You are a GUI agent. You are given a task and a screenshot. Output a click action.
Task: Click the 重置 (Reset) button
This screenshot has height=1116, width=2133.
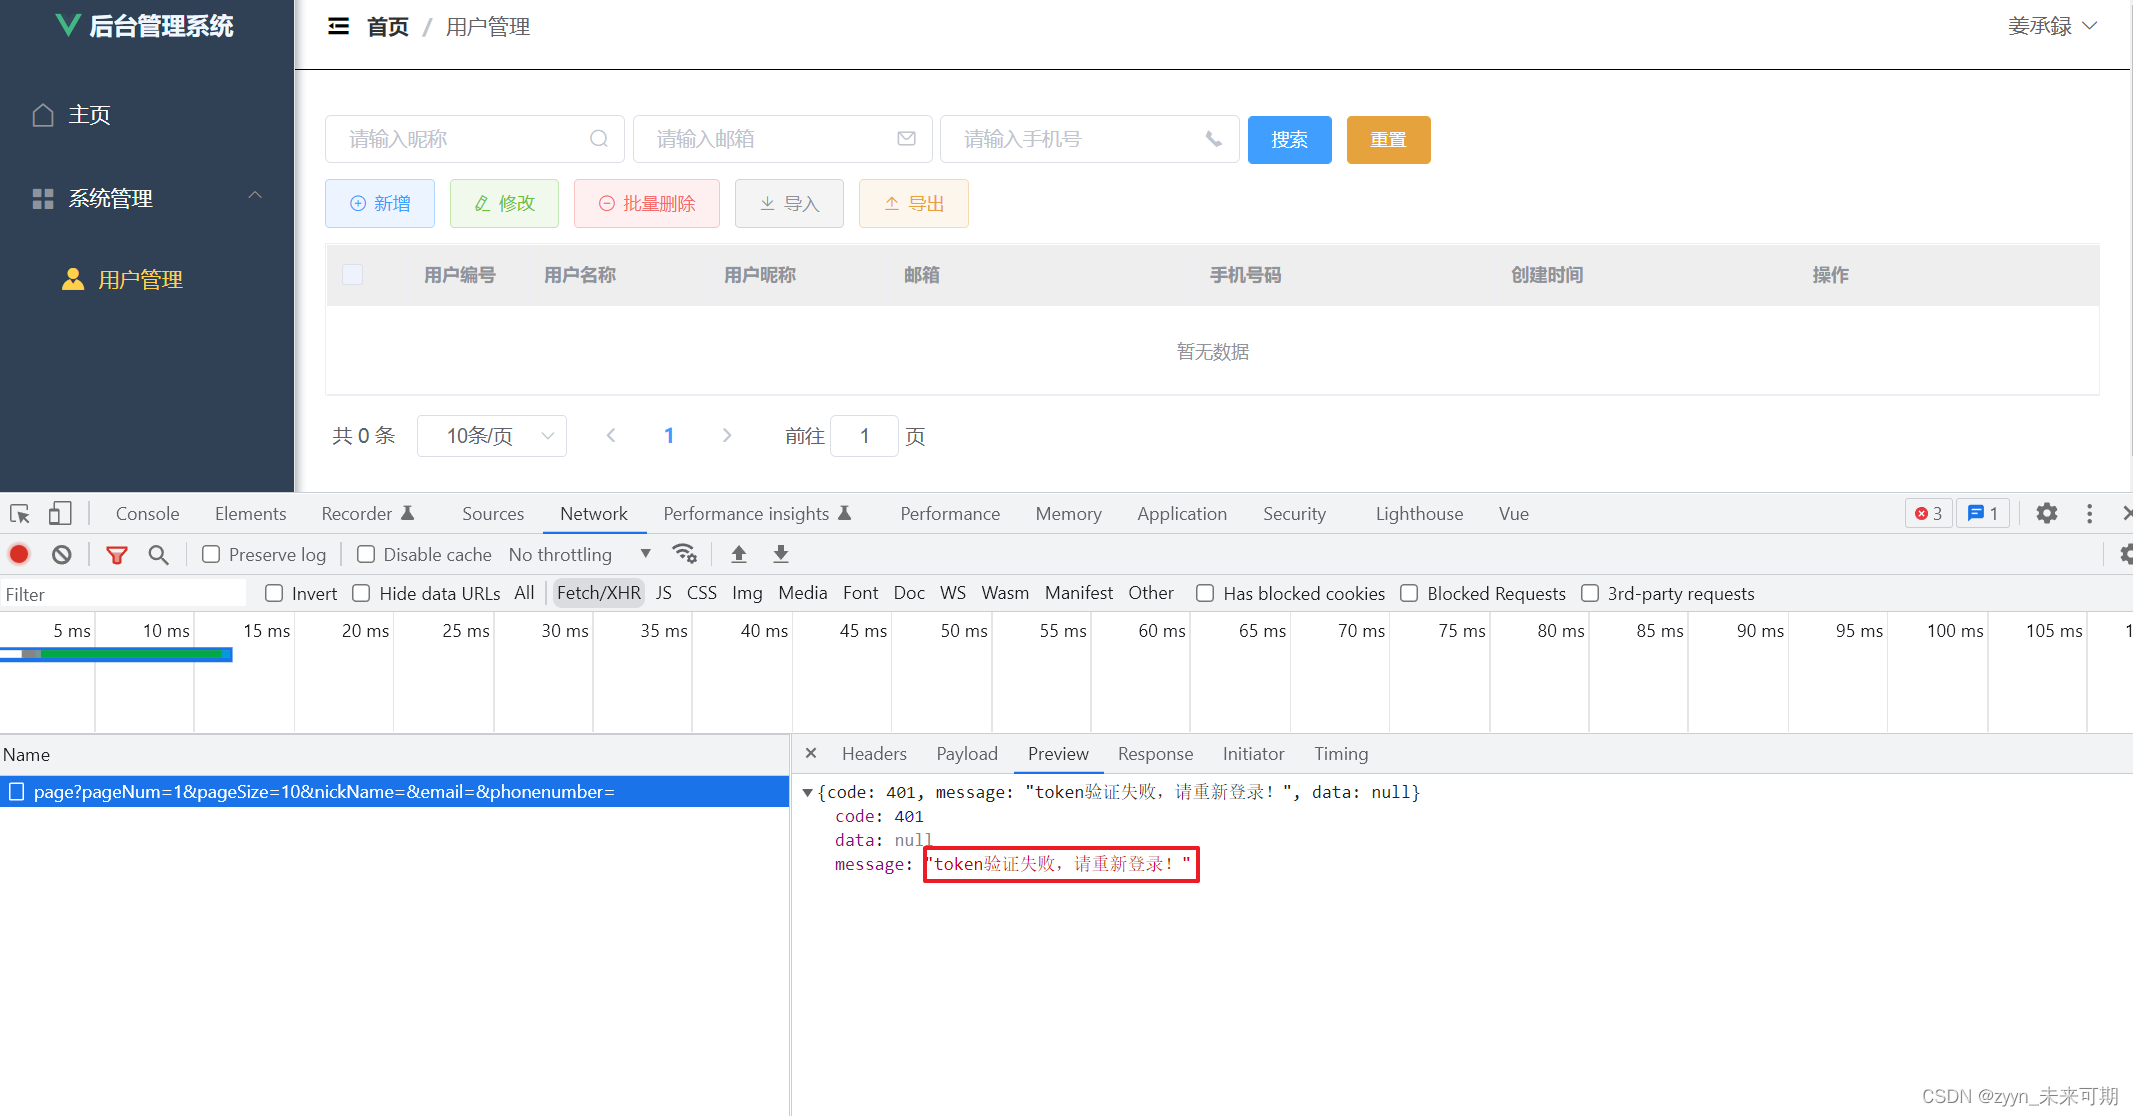click(x=1385, y=138)
